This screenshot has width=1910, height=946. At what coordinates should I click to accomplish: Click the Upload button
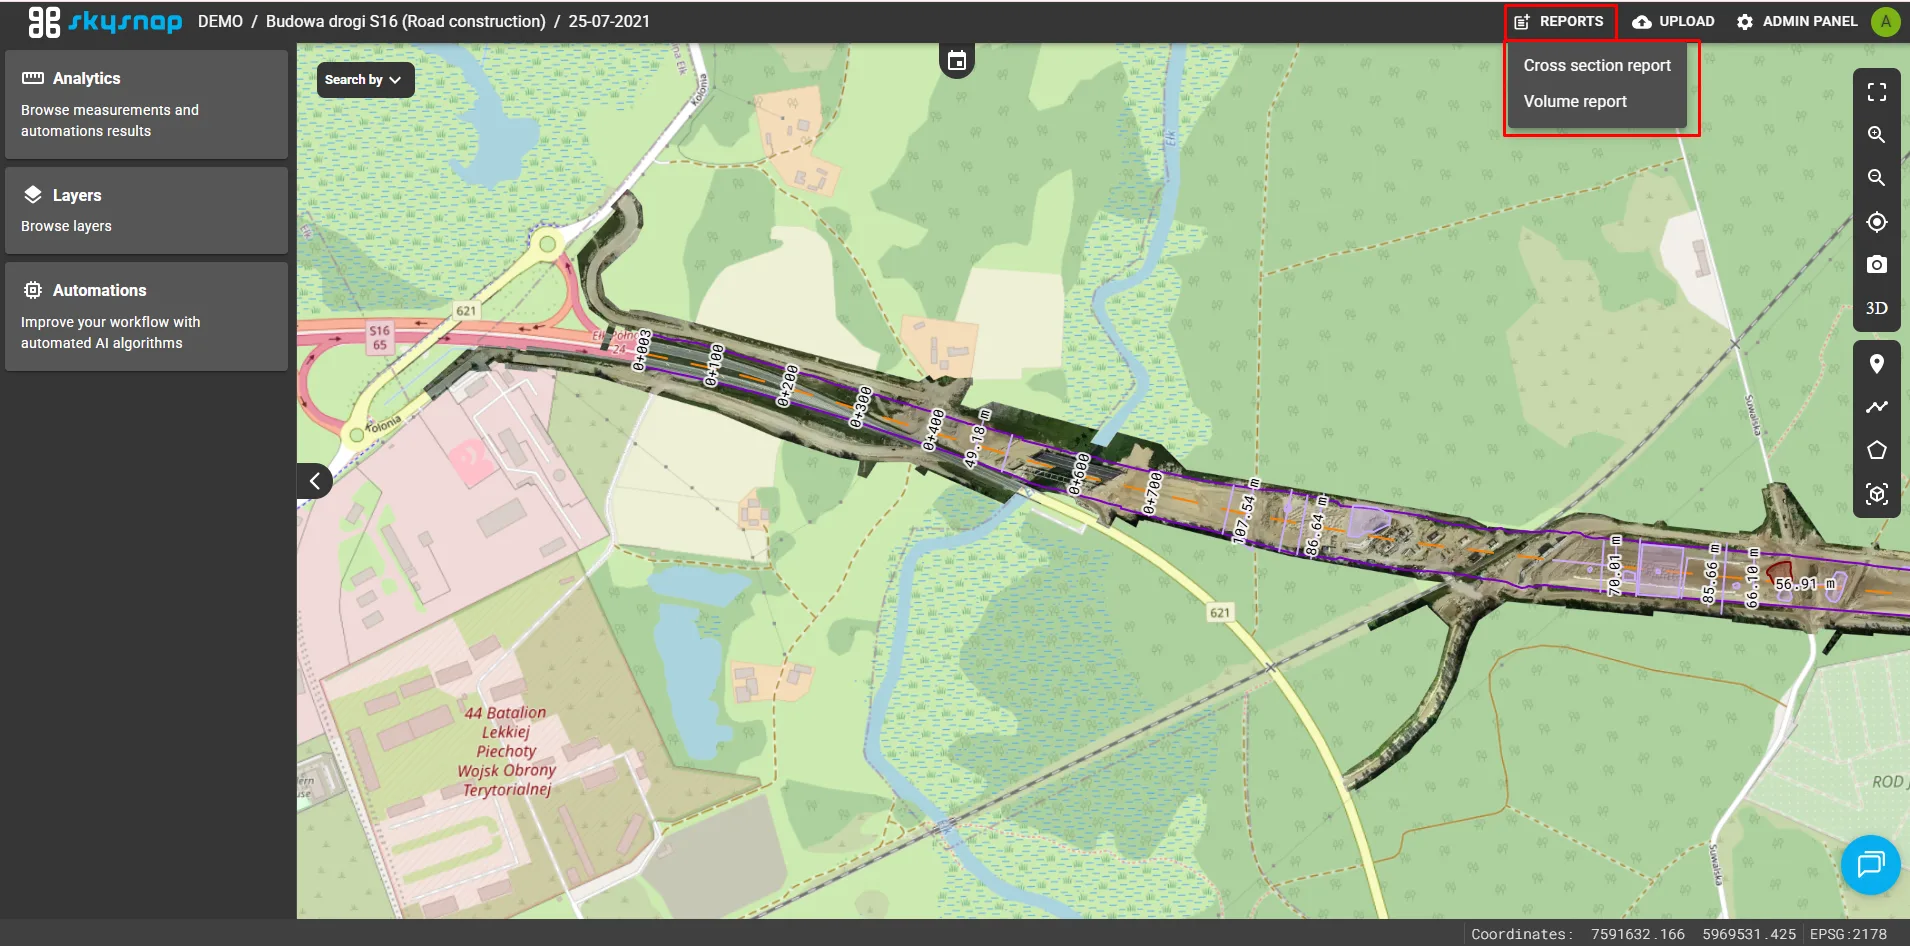1673,21
